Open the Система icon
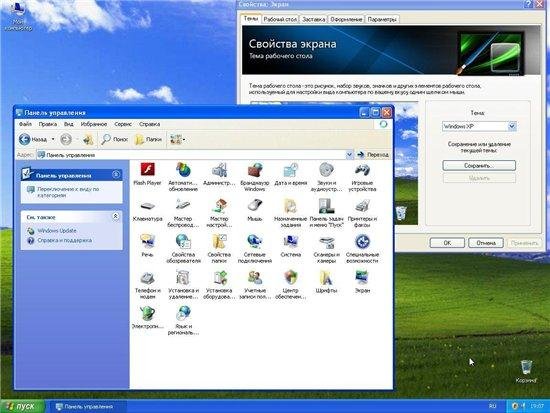Viewport: 550px width, 413px height. (x=290, y=246)
